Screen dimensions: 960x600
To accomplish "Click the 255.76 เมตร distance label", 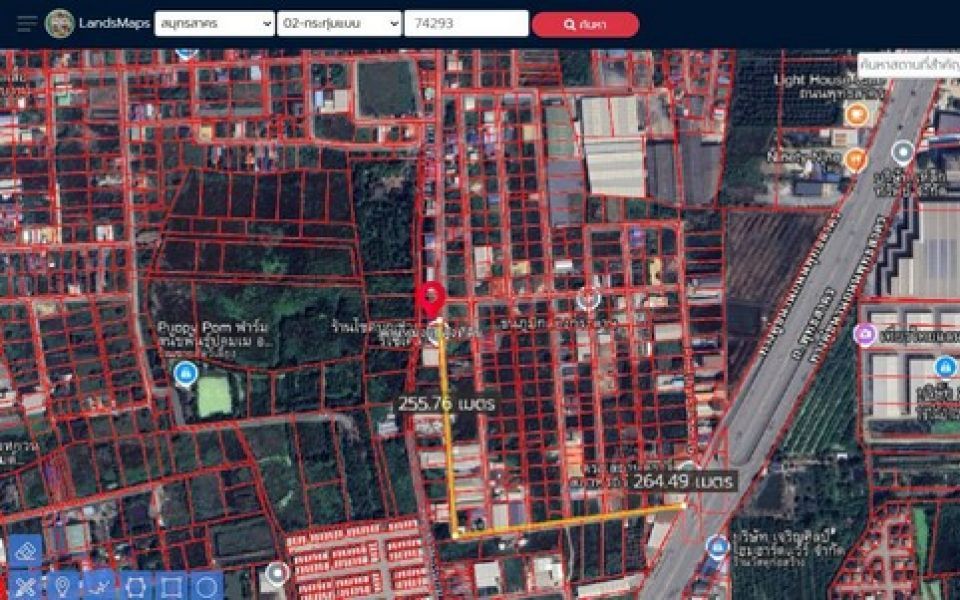I will [x=447, y=404].
